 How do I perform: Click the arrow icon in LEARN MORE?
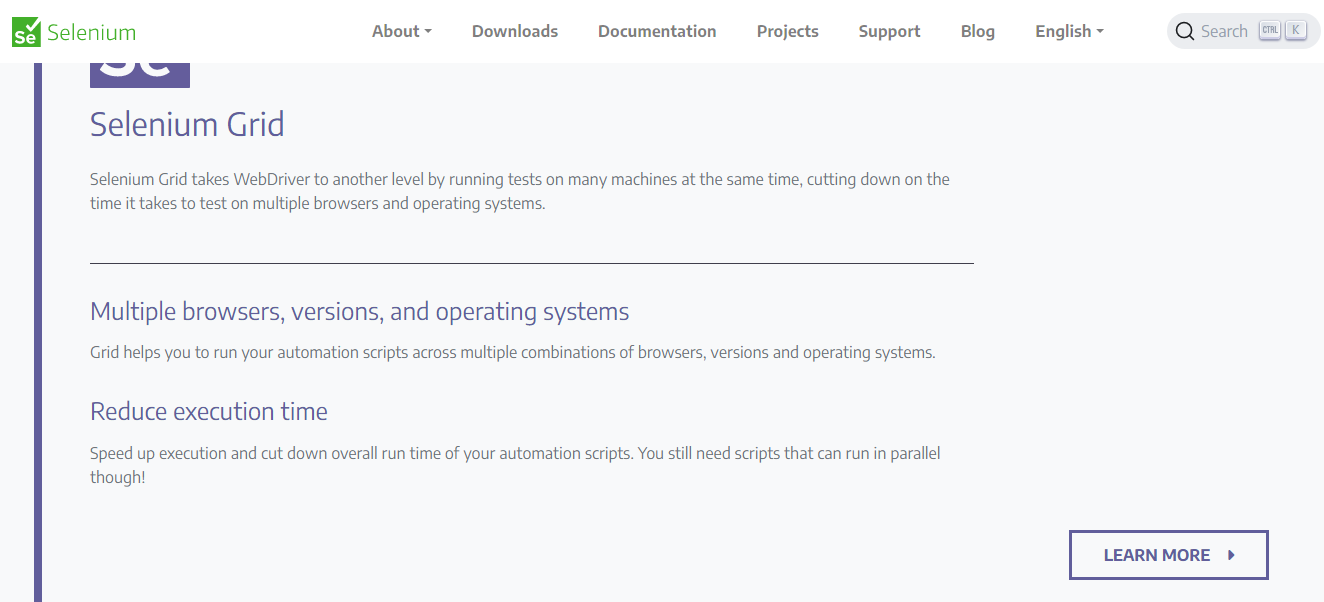pos(1231,555)
